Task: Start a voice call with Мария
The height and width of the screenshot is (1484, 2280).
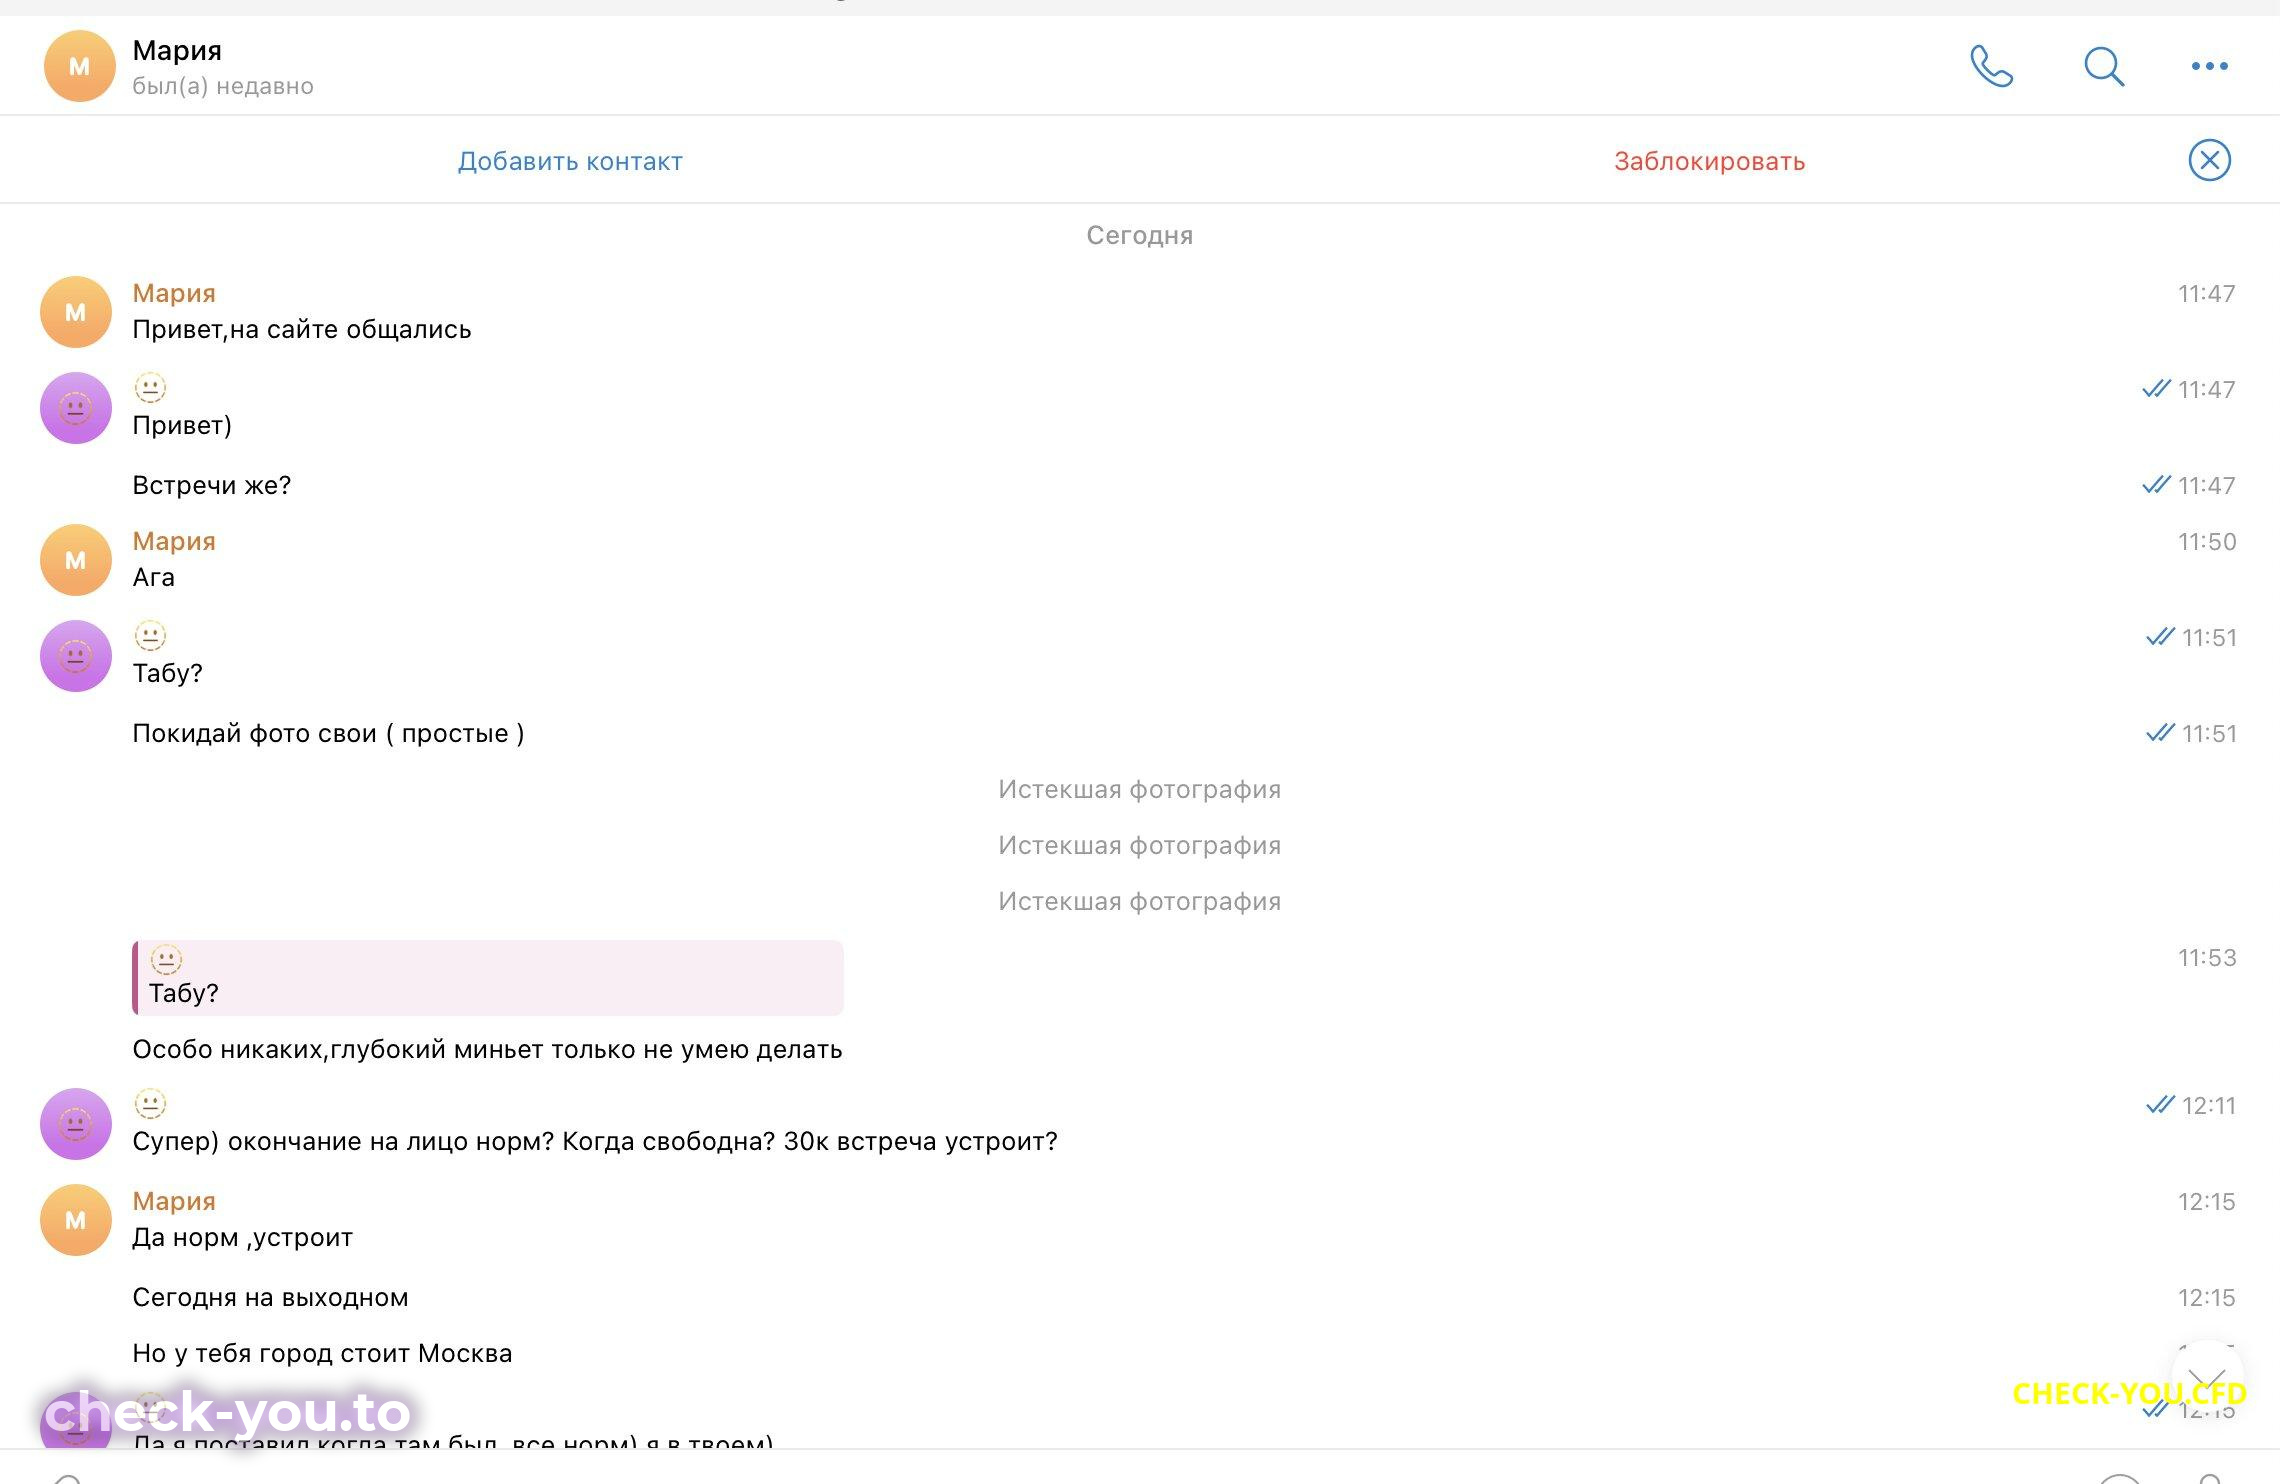Action: [1991, 66]
